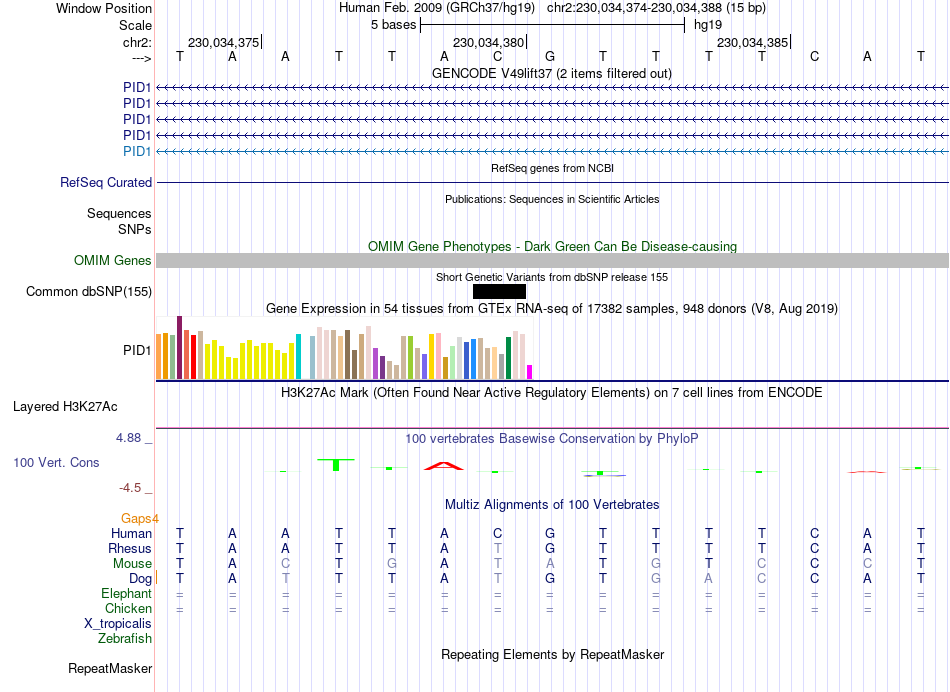Open Multiz Alignments of 100 Vertebrates title

(552, 505)
